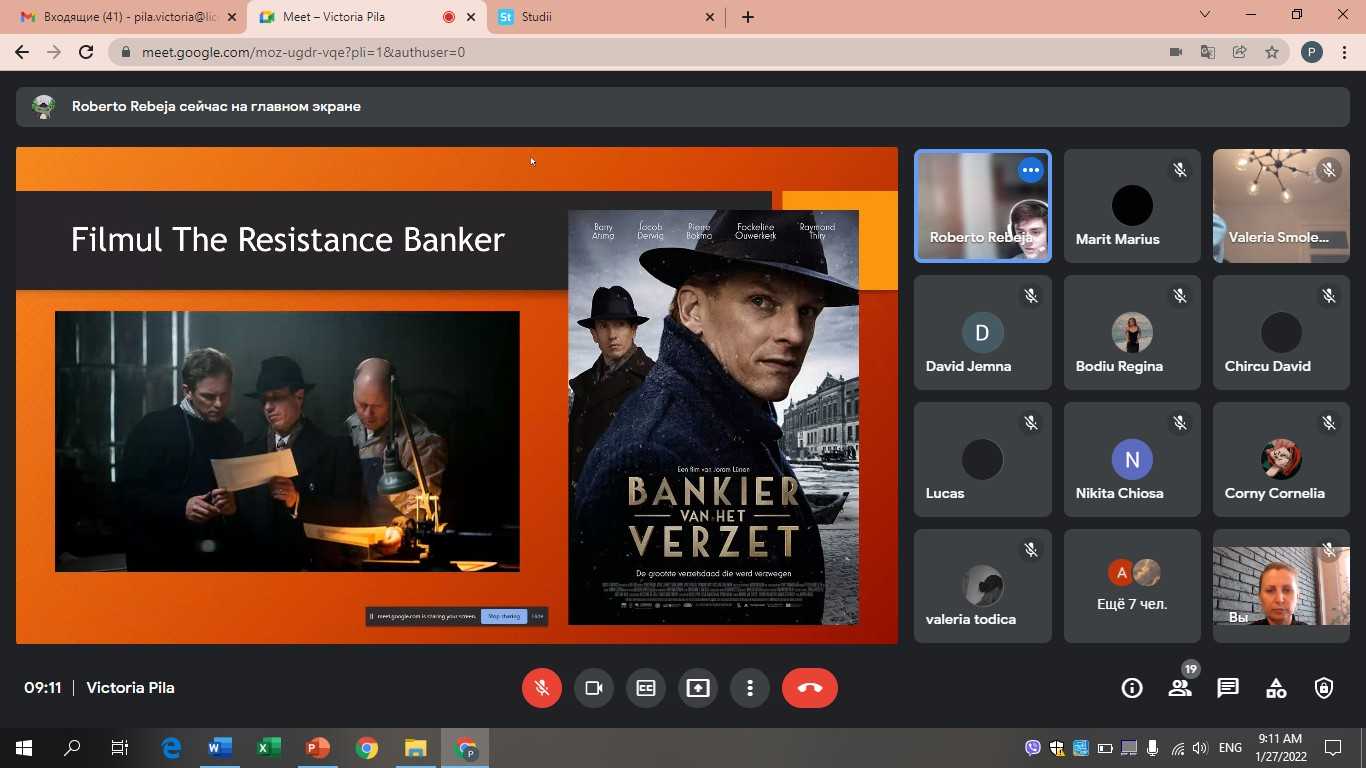
Task: Open the in-call chat panel
Action: pos(1228,688)
